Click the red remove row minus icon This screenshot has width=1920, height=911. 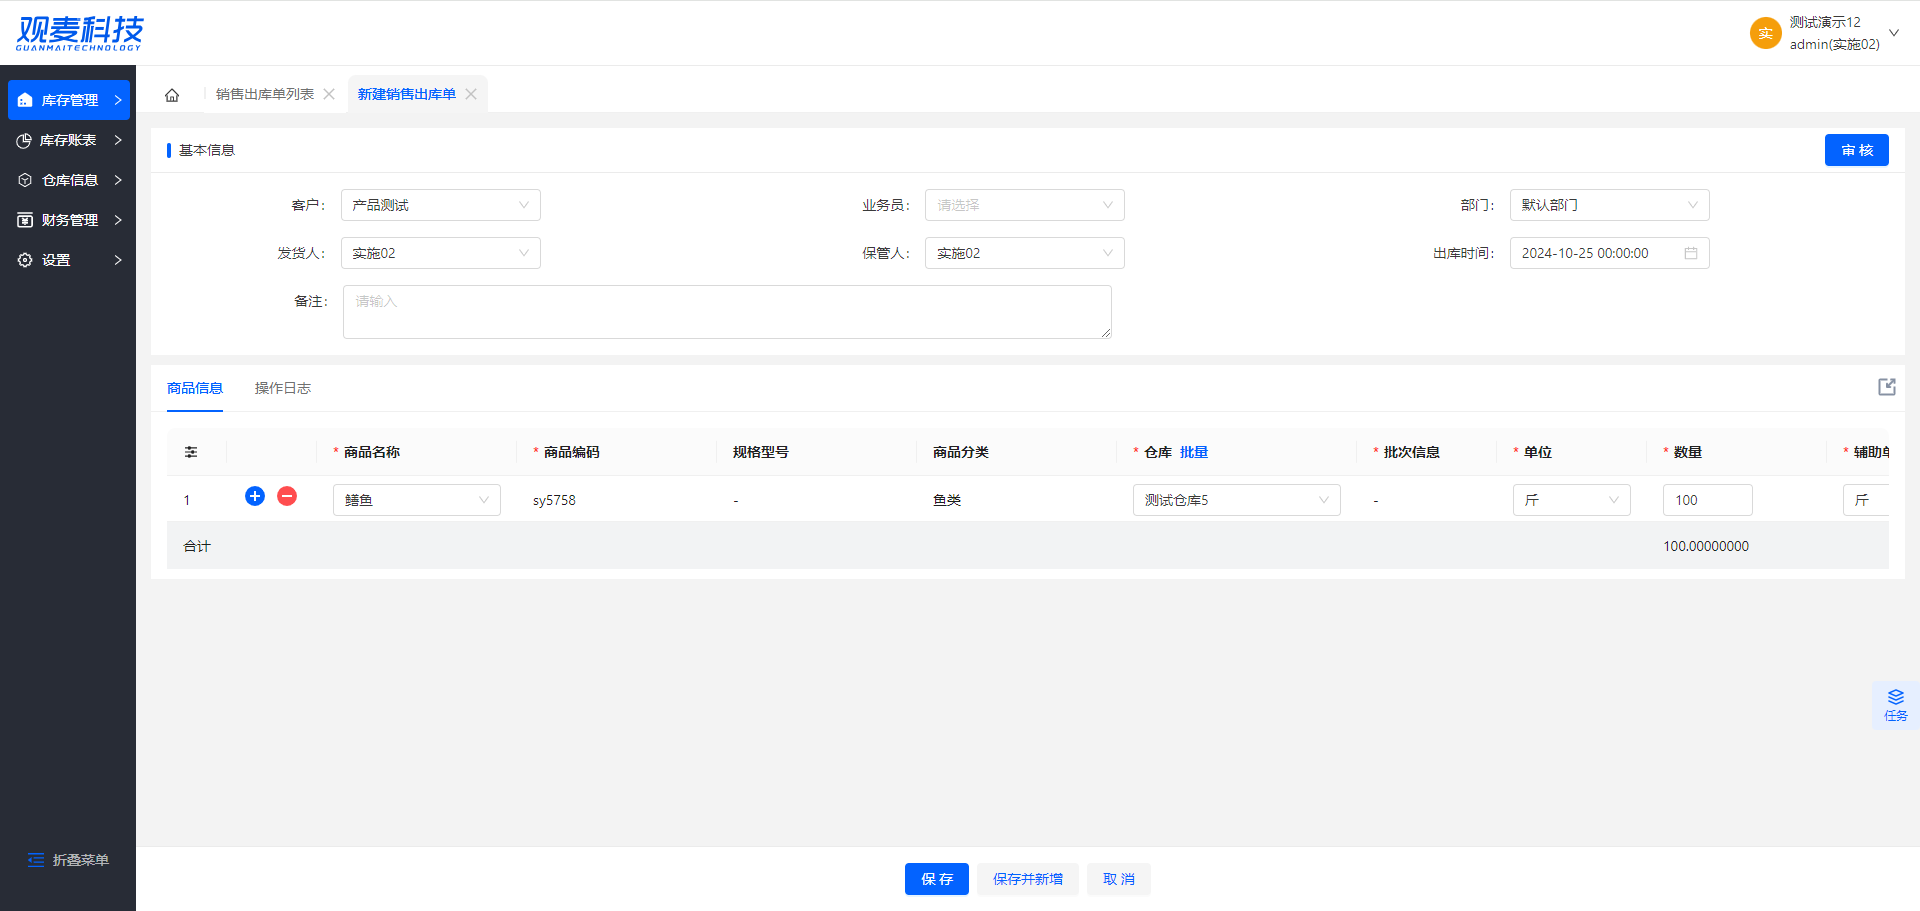[287, 496]
